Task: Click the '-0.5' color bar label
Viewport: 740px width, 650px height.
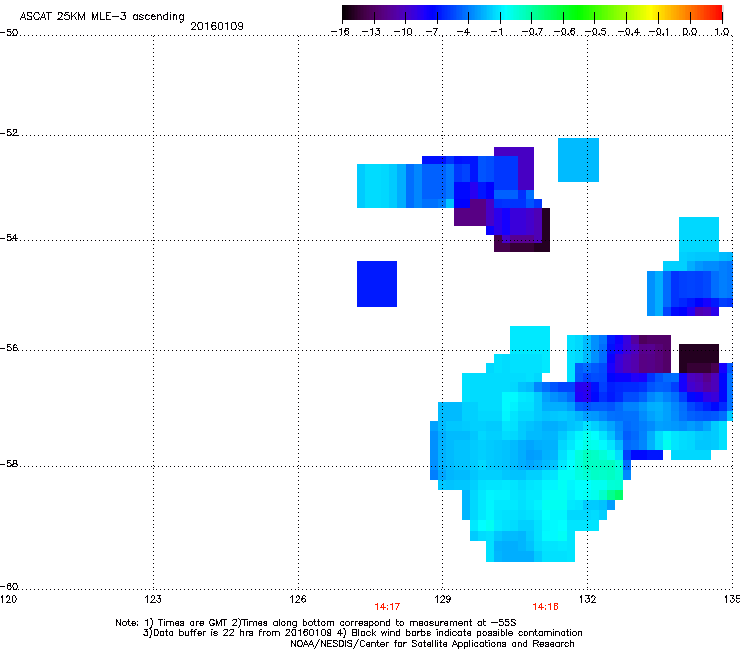Action: click(x=596, y=32)
